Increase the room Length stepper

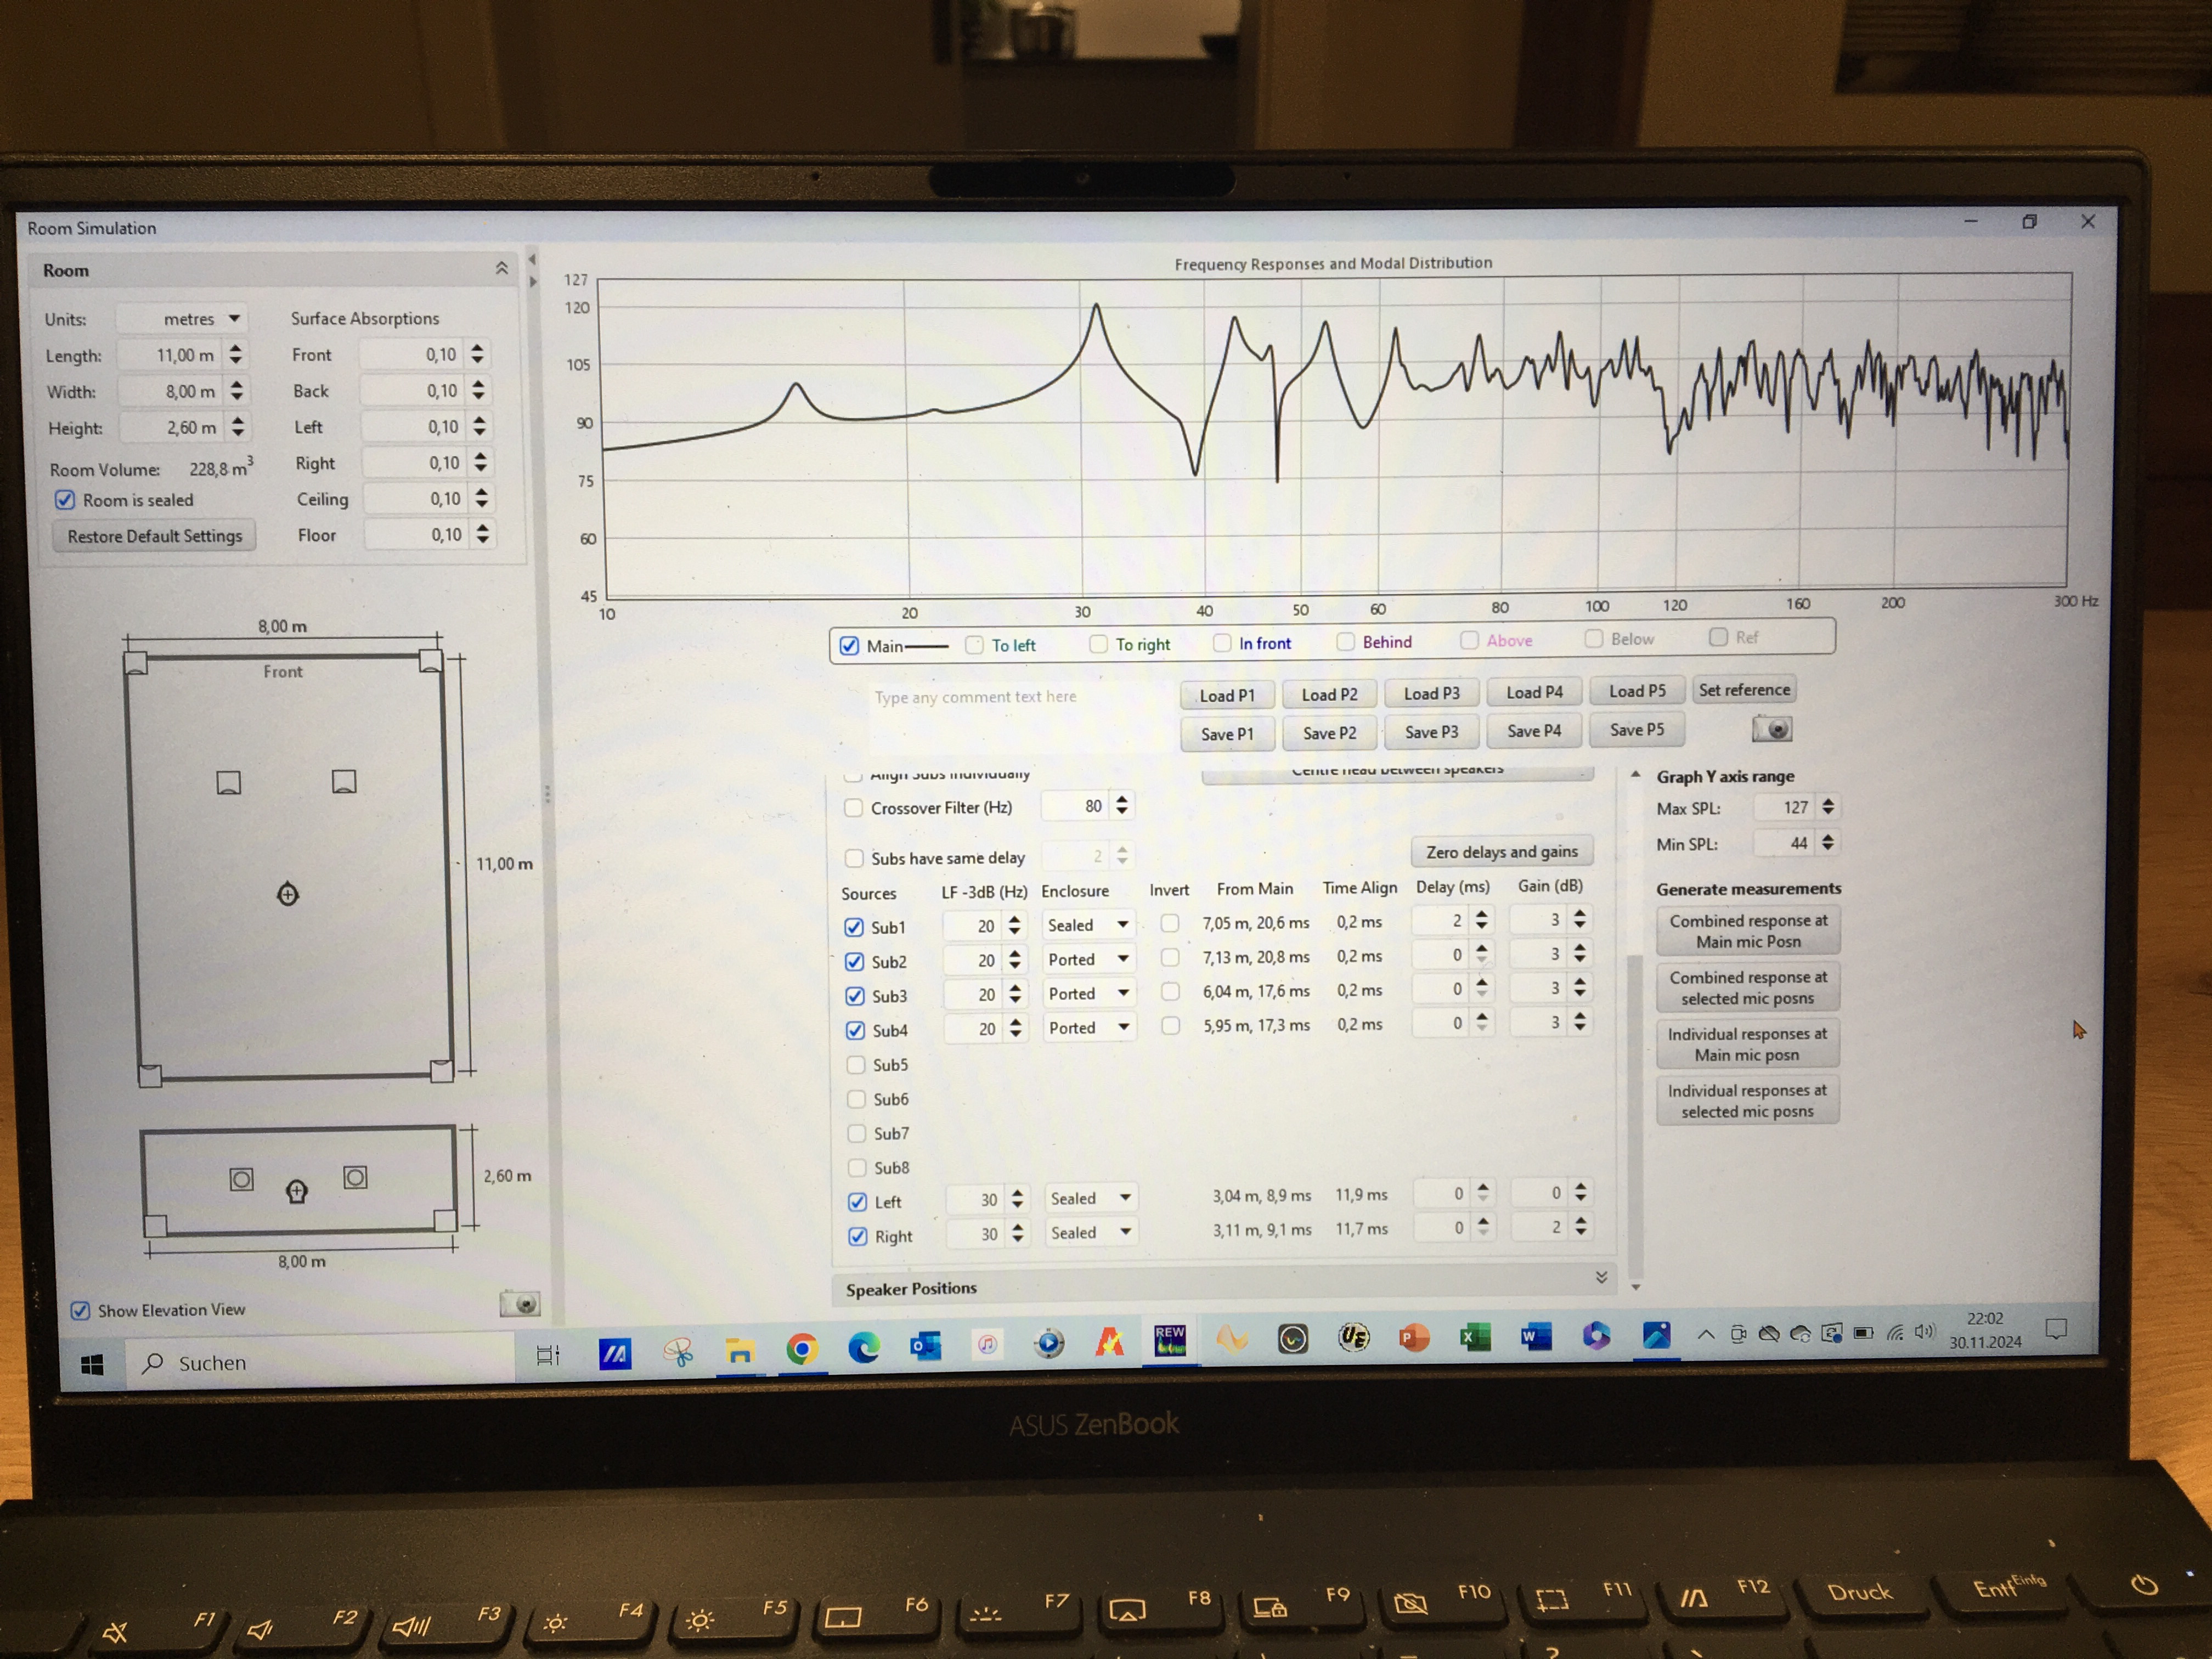pyautogui.click(x=236, y=348)
